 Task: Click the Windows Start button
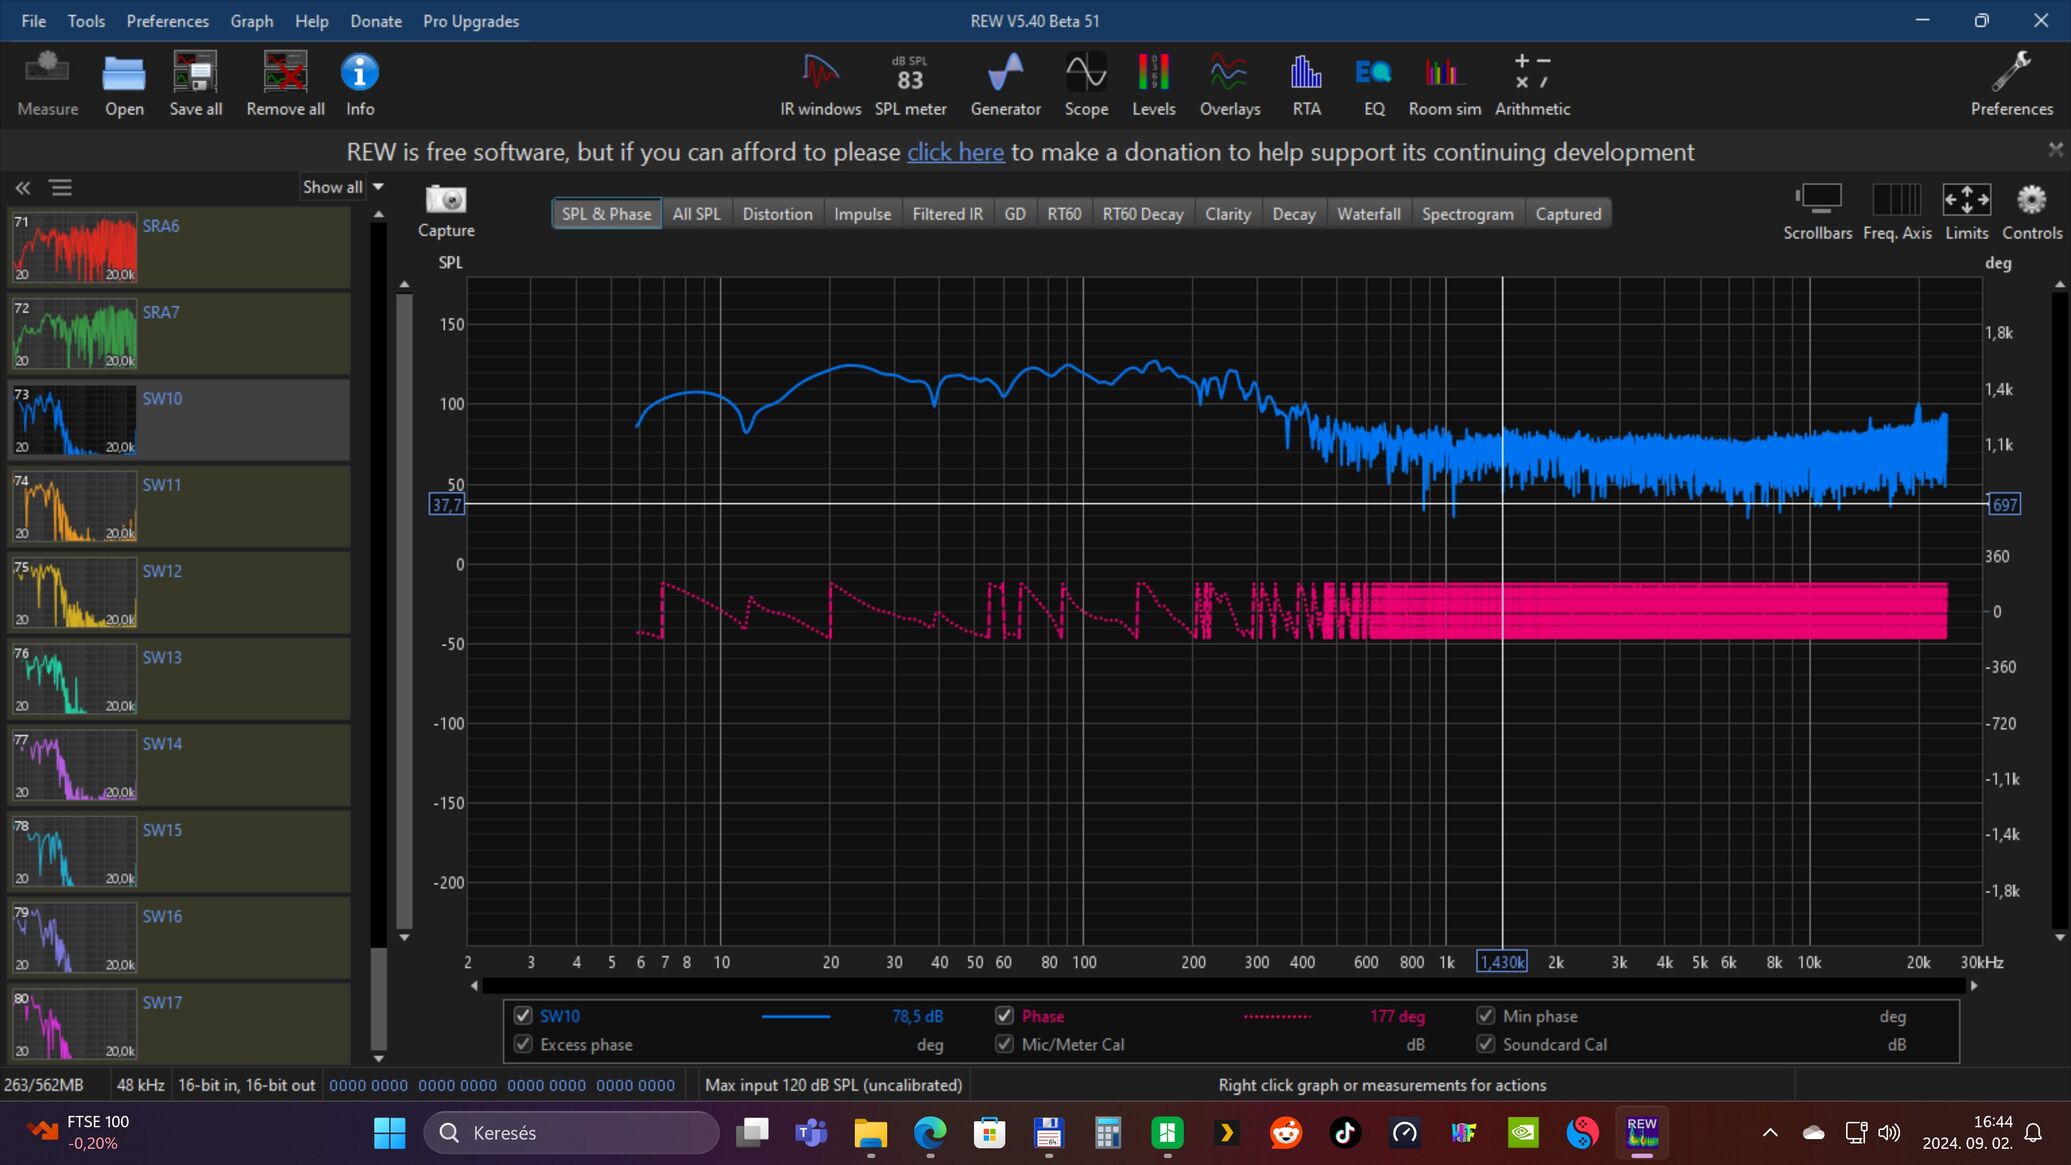(389, 1133)
